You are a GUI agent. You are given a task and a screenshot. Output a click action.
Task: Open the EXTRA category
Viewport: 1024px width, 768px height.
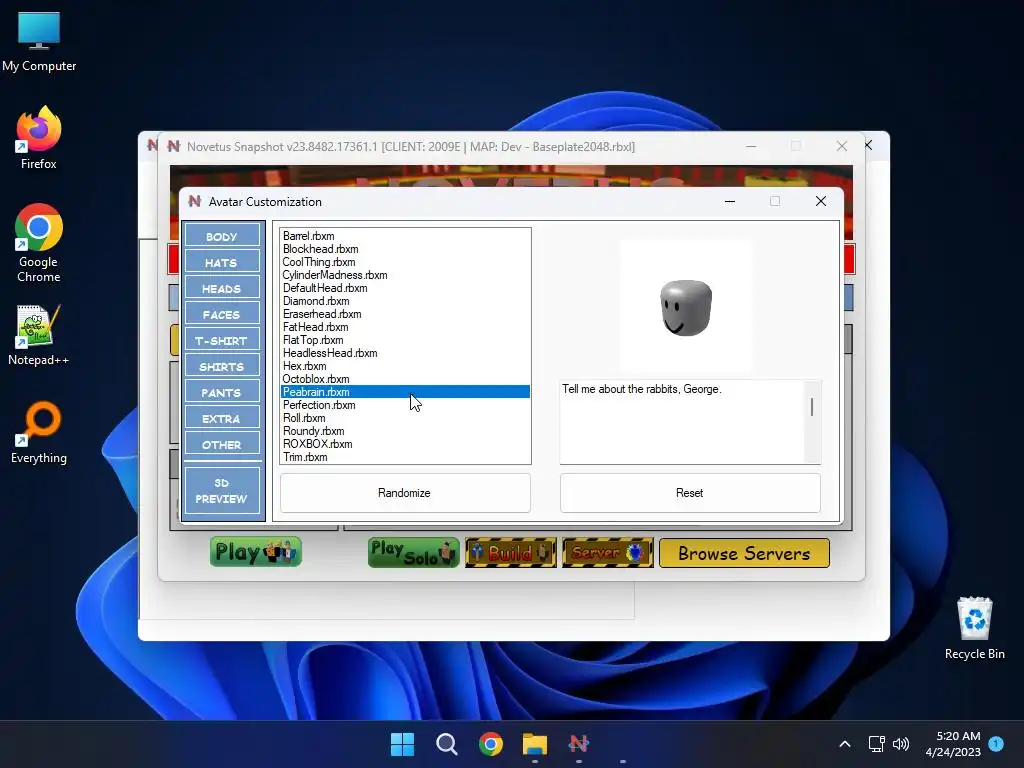pyautogui.click(x=222, y=419)
